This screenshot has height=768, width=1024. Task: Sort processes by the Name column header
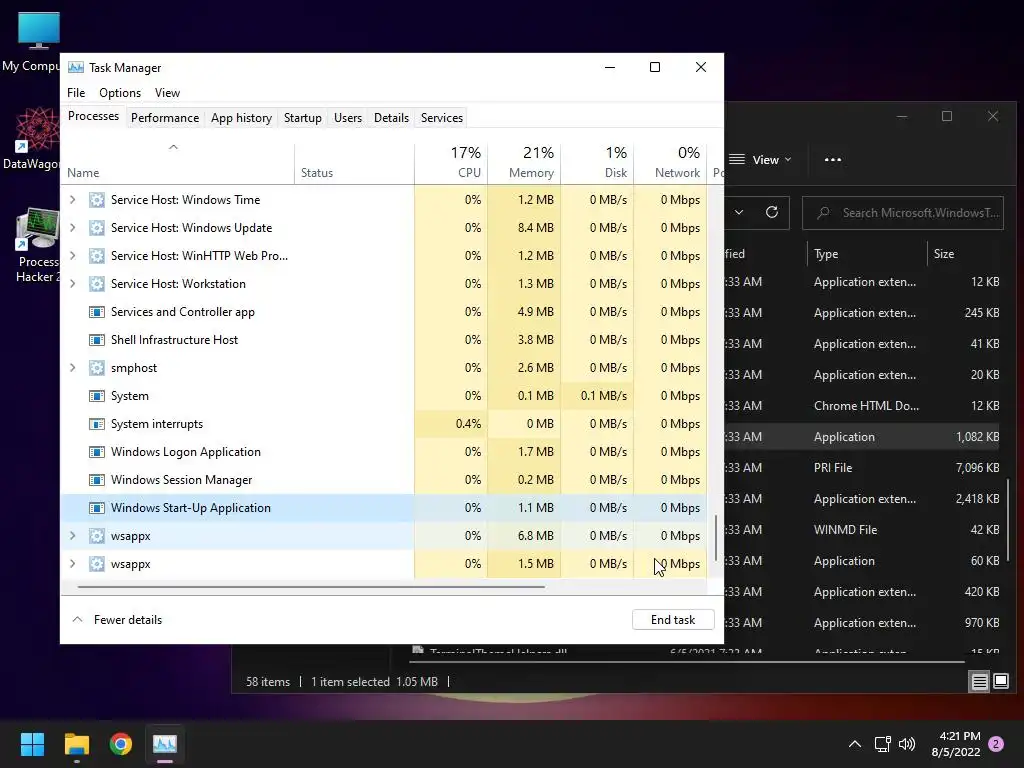[178, 162]
